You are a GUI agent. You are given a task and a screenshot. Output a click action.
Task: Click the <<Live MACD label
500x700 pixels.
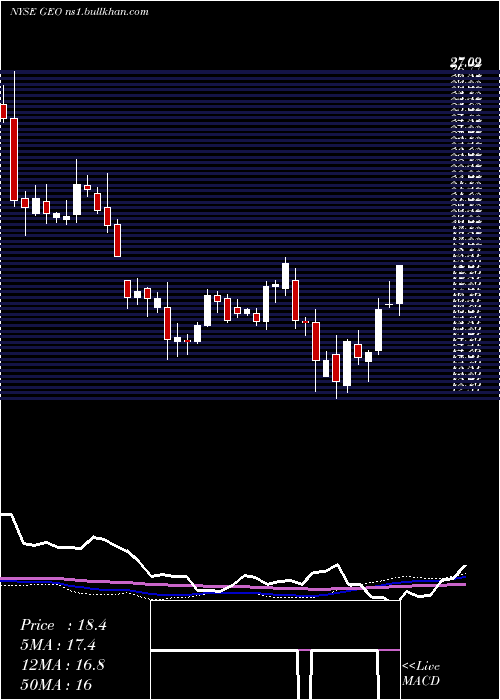click(x=421, y=674)
